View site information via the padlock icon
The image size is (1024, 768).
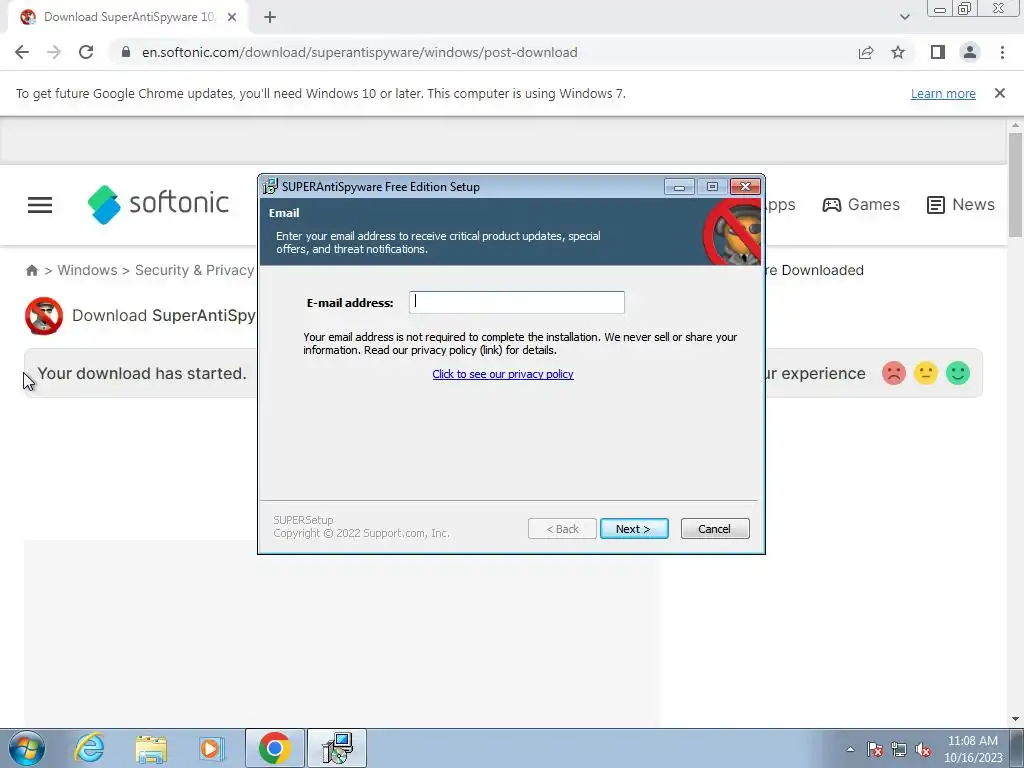click(x=126, y=52)
